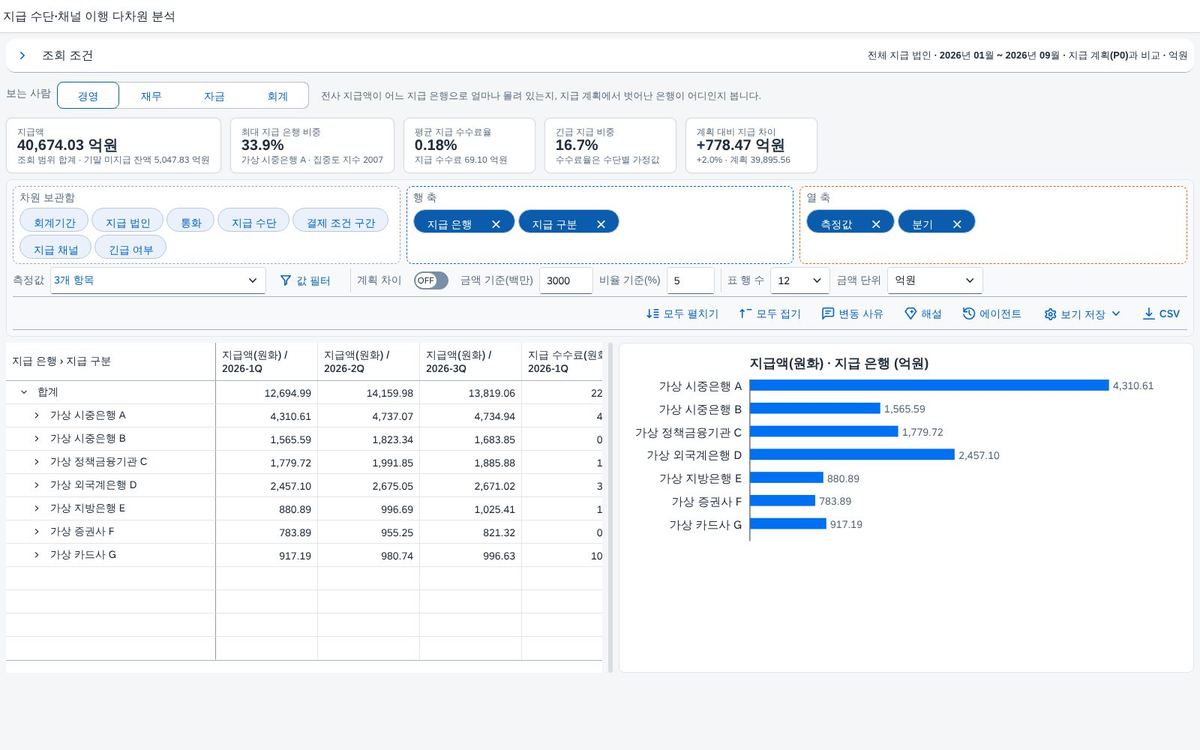This screenshot has width=1200, height=750.
Task: Toggle the 계획 차이 switch
Action: (x=431, y=281)
